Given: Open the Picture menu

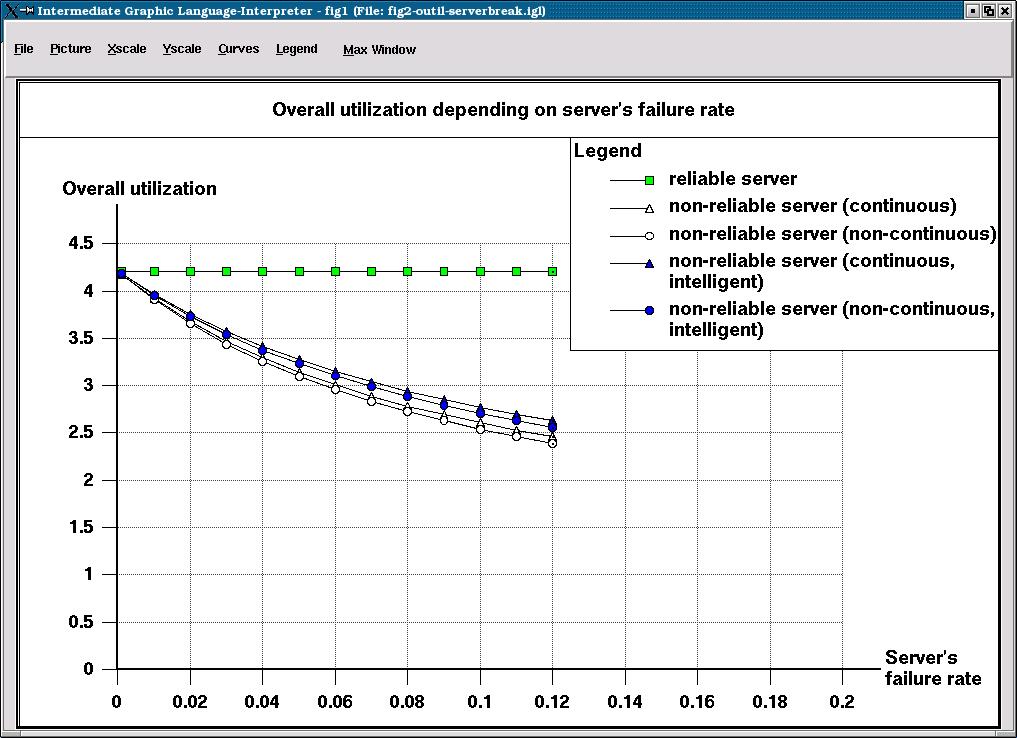Looking at the screenshot, I should pos(70,49).
